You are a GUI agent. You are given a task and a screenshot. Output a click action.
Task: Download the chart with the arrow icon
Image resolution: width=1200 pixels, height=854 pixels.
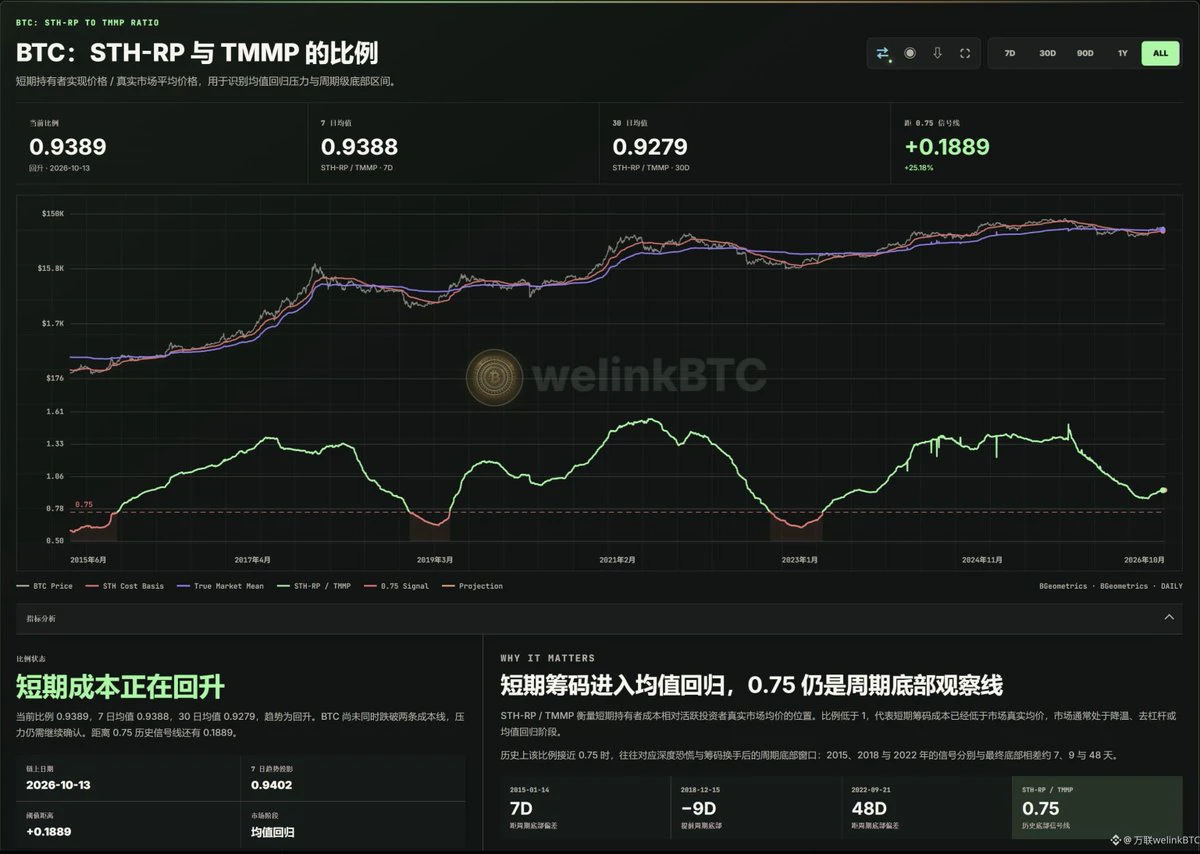click(937, 53)
